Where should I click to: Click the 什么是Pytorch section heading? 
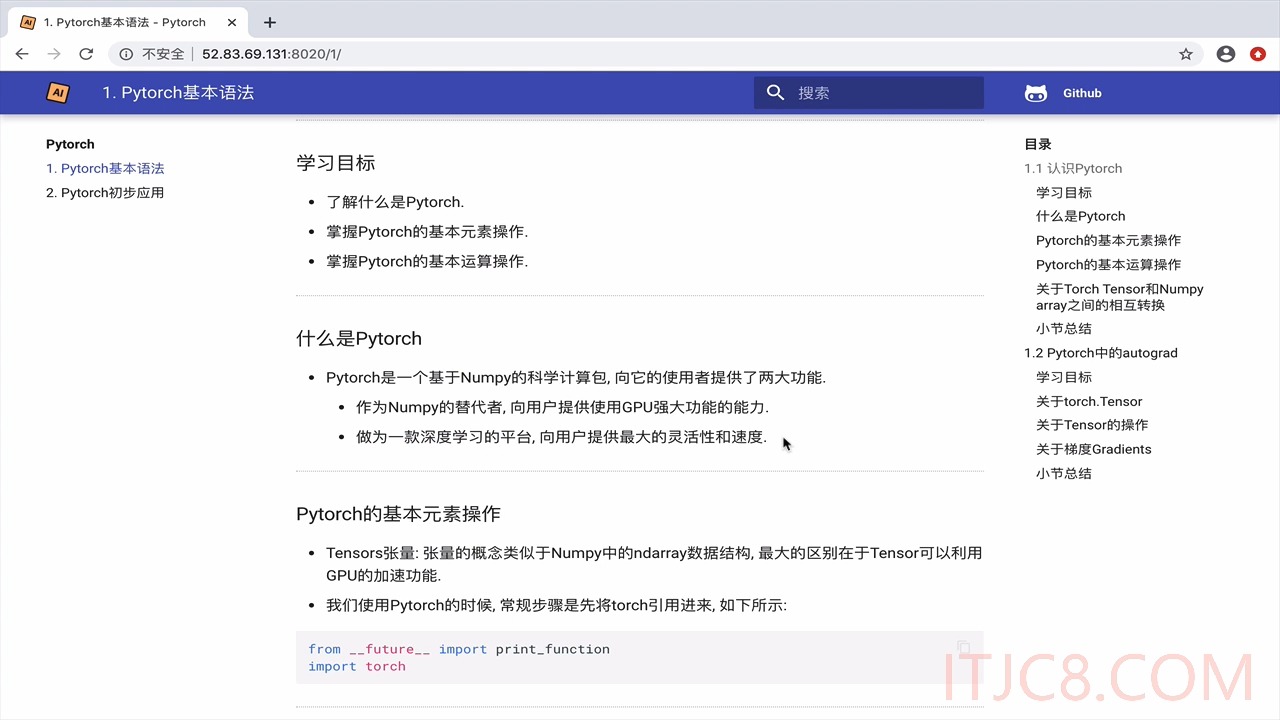[x=359, y=338]
